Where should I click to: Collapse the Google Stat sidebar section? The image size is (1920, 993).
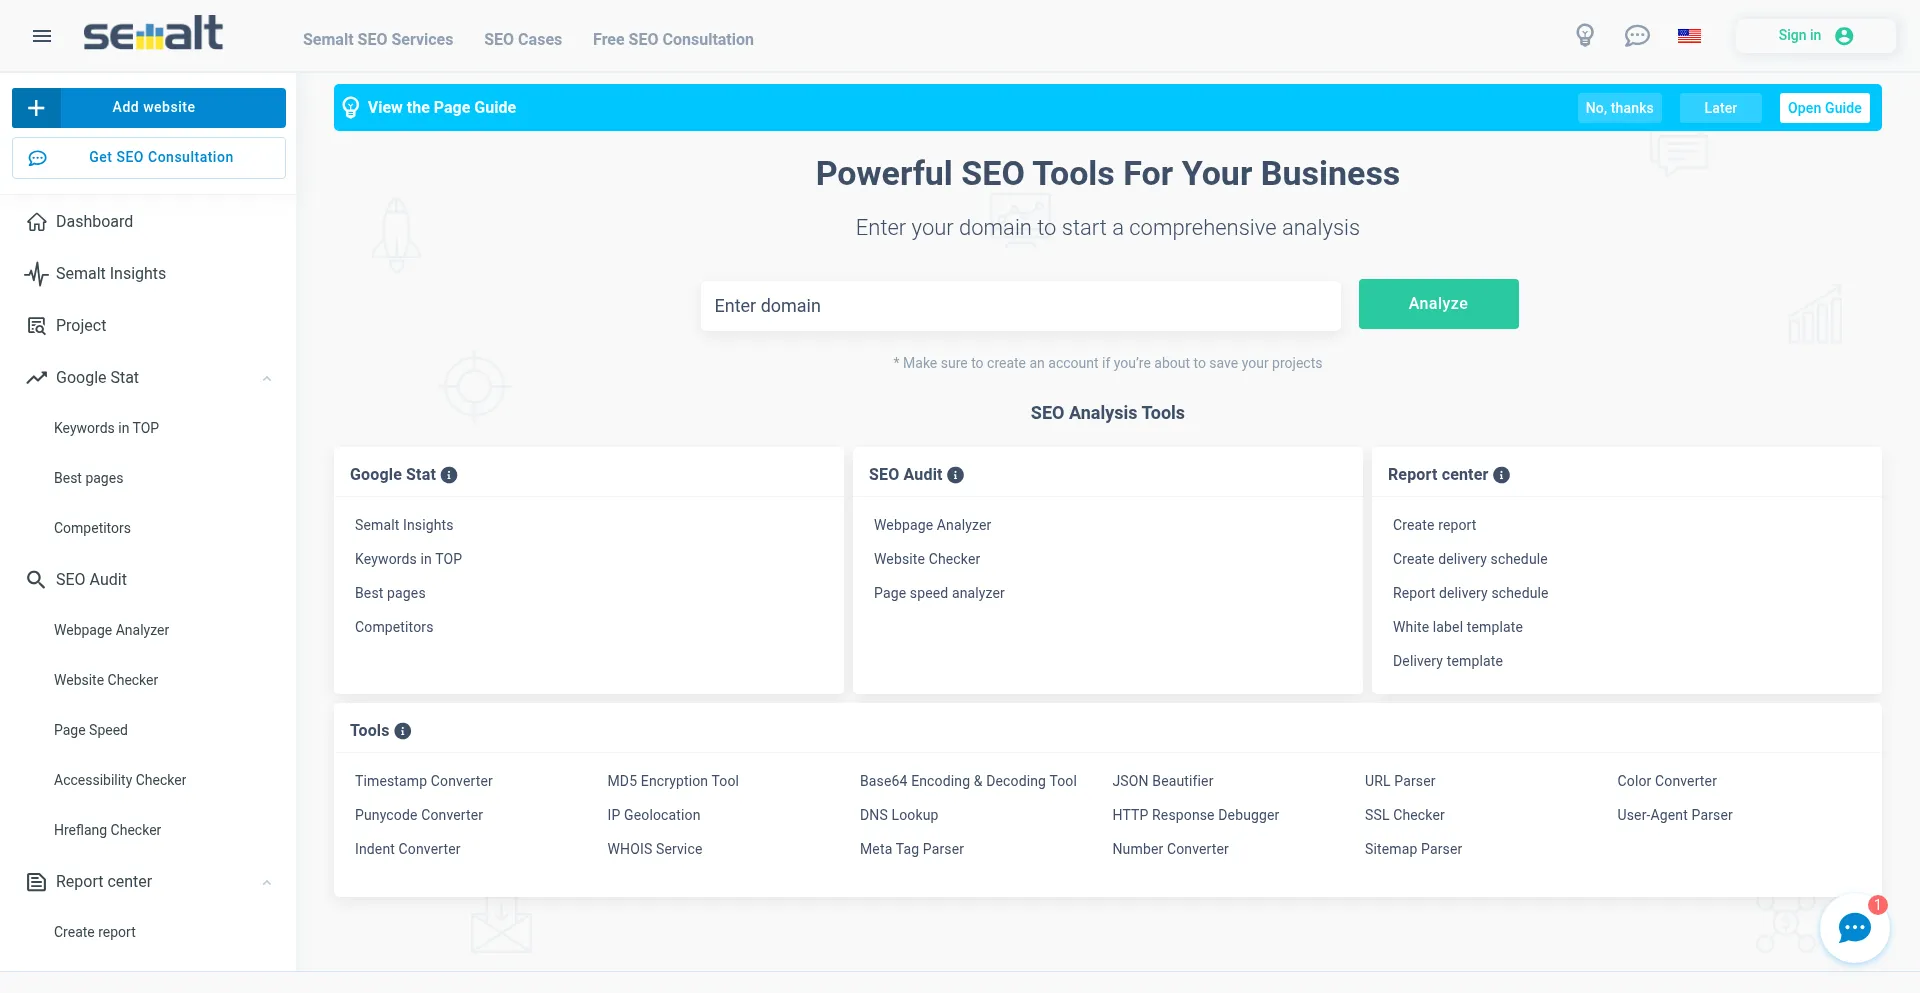pos(267,378)
